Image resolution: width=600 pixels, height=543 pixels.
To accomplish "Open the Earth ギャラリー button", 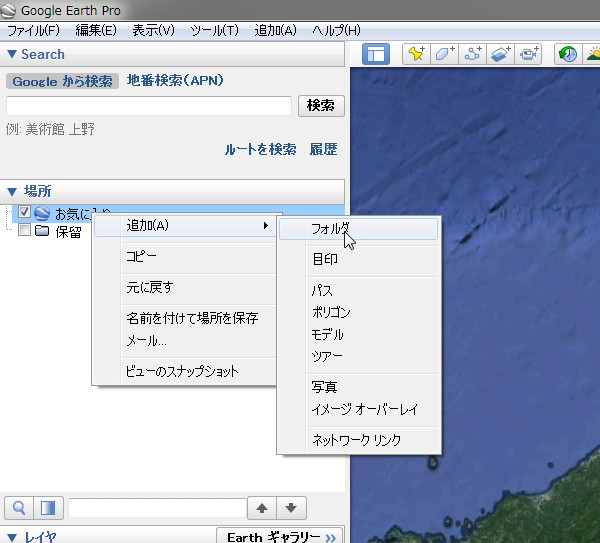I will [280, 536].
